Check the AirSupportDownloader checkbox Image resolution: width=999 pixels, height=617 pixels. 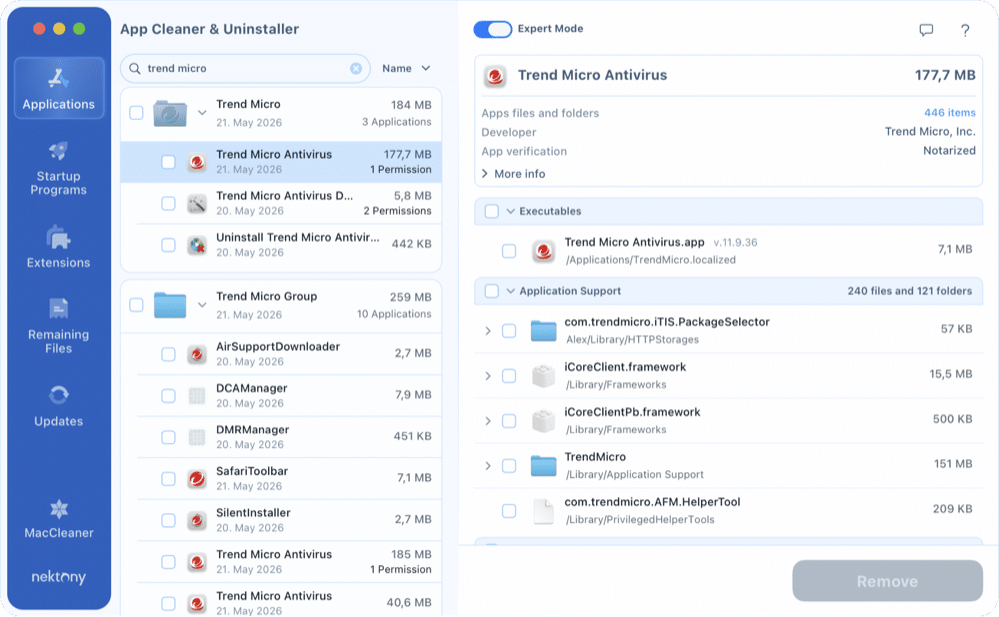[168, 354]
